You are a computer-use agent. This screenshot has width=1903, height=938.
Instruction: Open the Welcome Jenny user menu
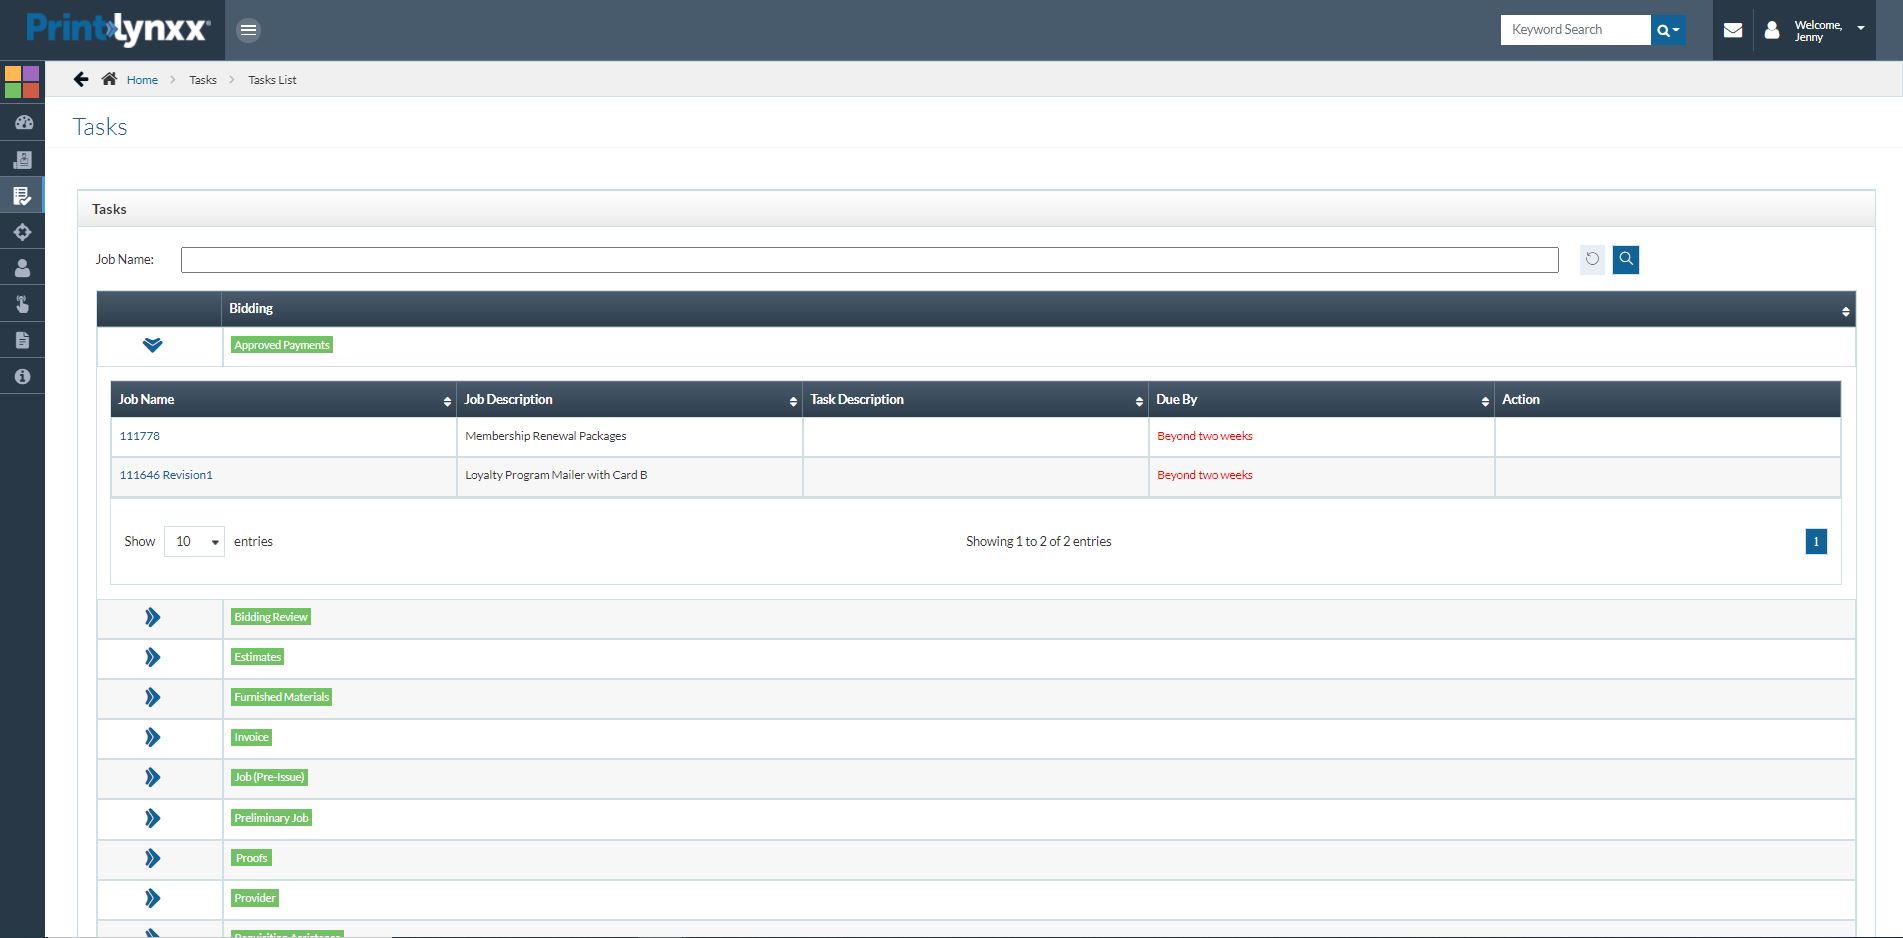1815,30
